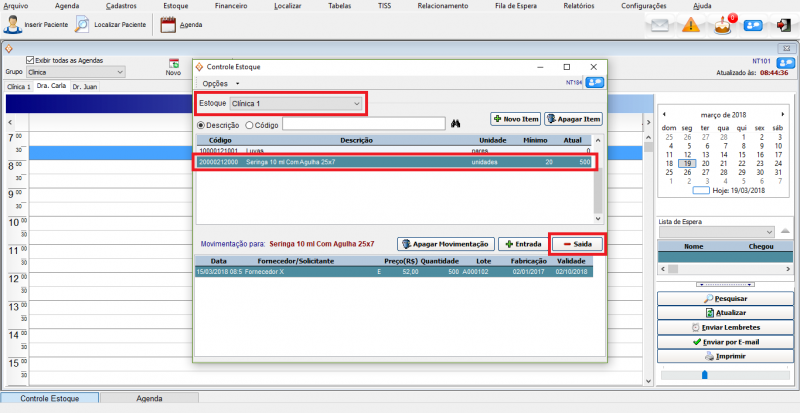This screenshot has height=413, width=800.
Task: Click the Novo calendar icon
Action: 173,65
